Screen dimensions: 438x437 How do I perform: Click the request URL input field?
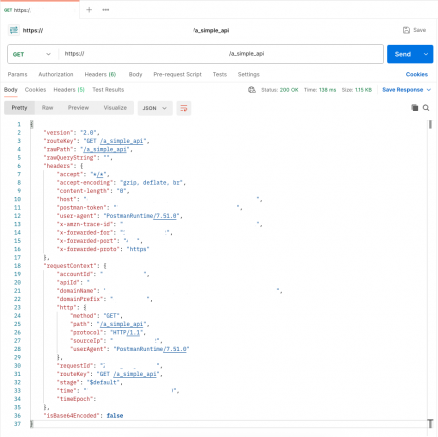pyautogui.click(x=221, y=54)
